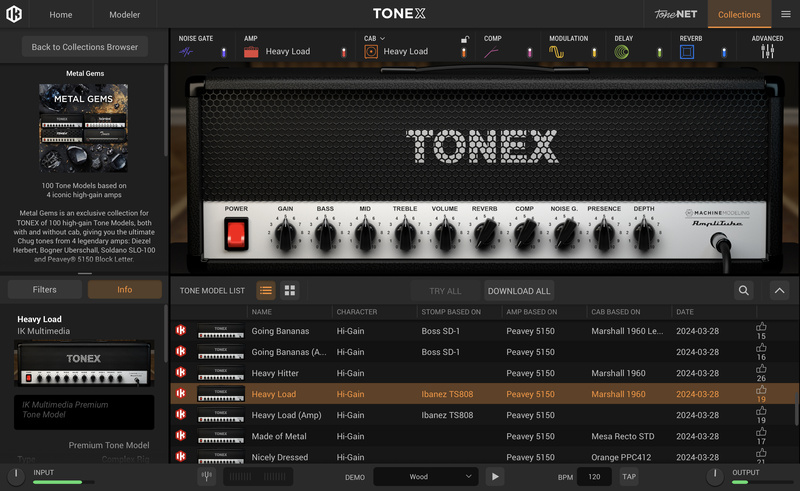800x491 pixels.
Task: Expand the CAB dropdown chevron
Action: click(x=383, y=39)
